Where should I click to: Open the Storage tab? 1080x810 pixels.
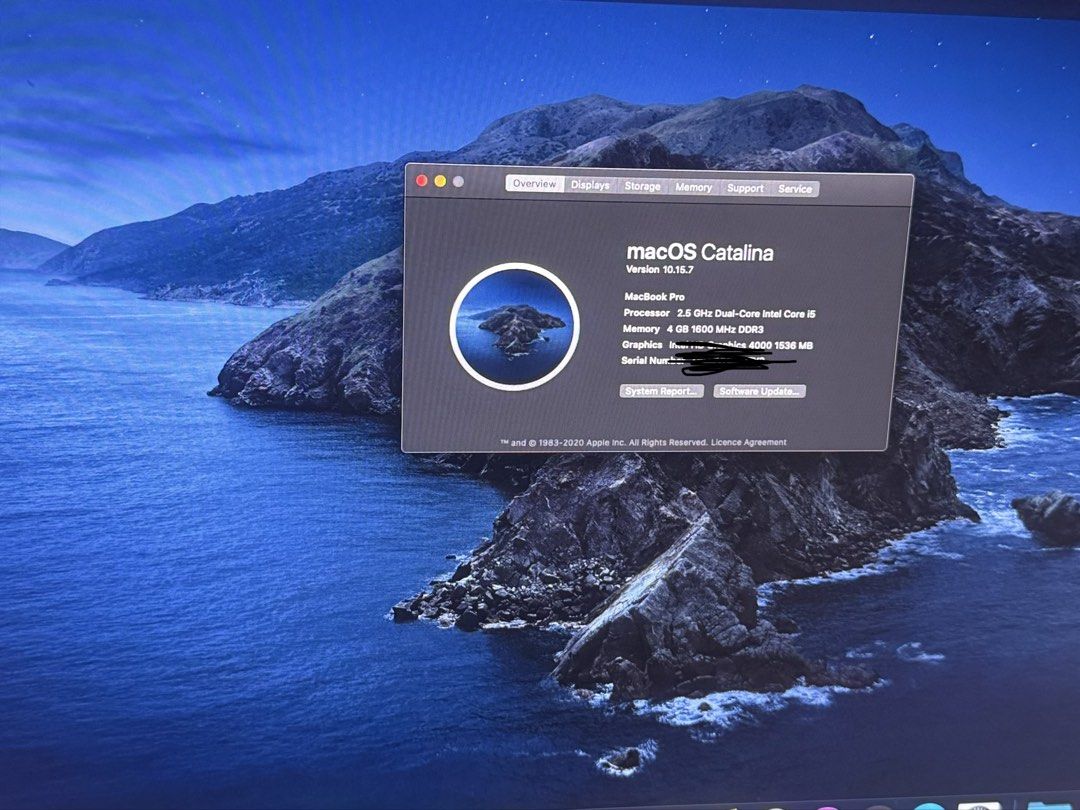(643, 186)
